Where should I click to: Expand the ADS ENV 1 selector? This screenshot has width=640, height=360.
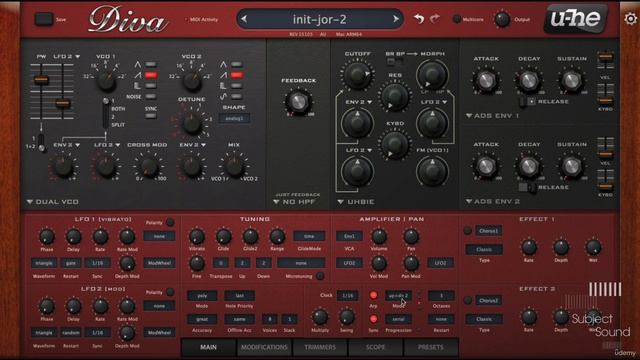[493, 116]
